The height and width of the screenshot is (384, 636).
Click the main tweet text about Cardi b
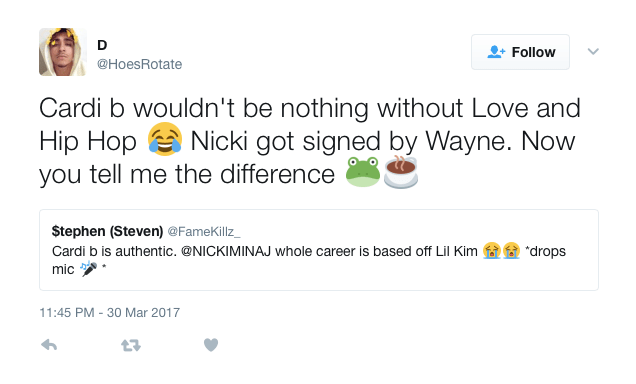(x=311, y=141)
